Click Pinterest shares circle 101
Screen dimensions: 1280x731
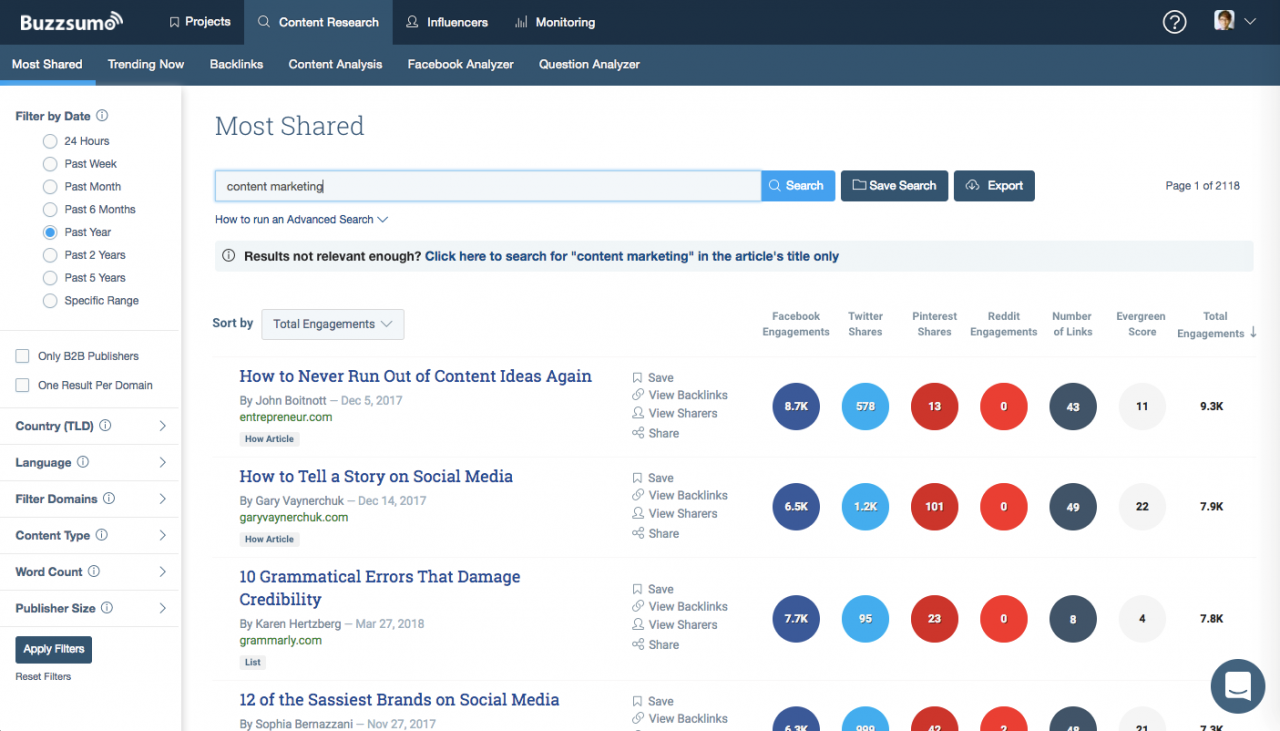tap(934, 507)
